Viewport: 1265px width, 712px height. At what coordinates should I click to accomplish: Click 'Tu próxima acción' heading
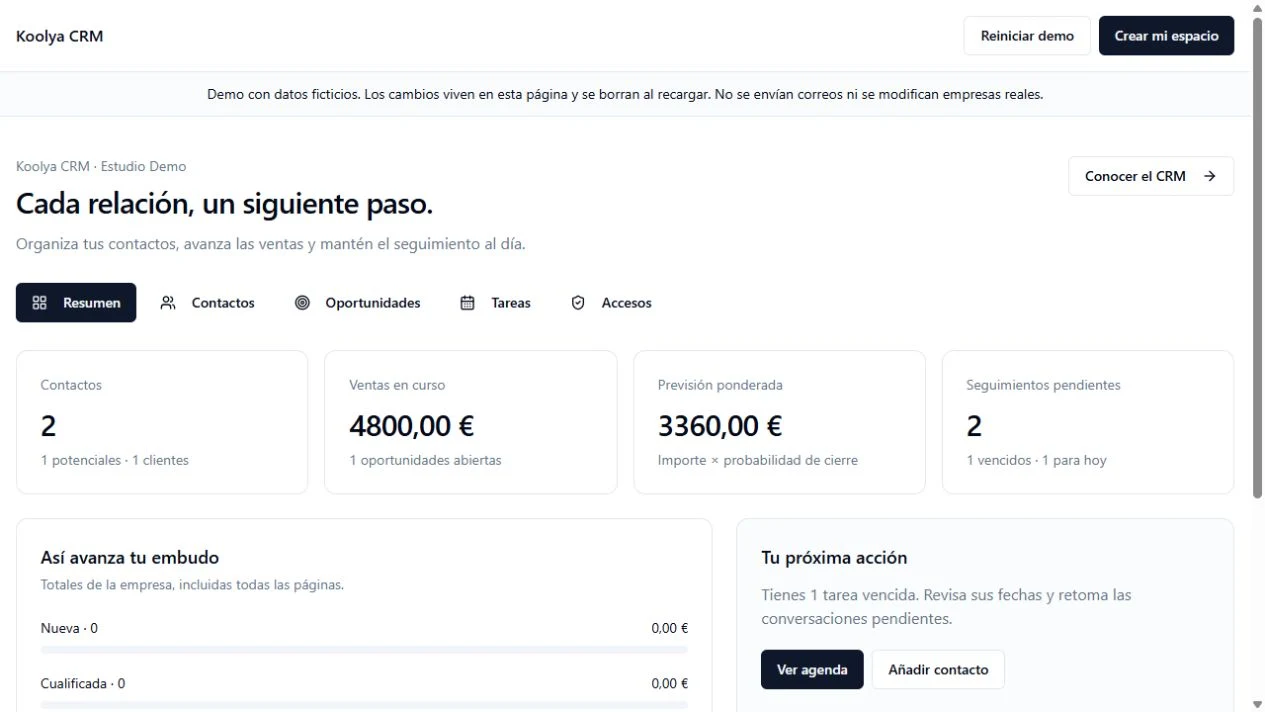click(834, 558)
